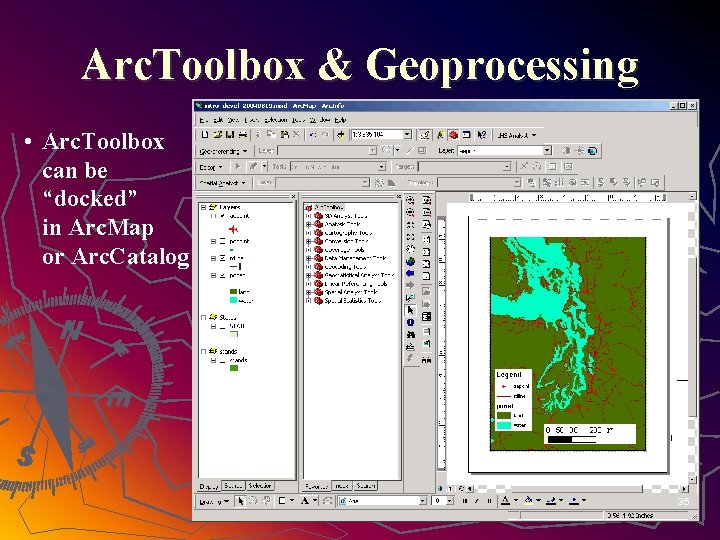
Task: Close the table of contents panel
Action: [x=293, y=197]
